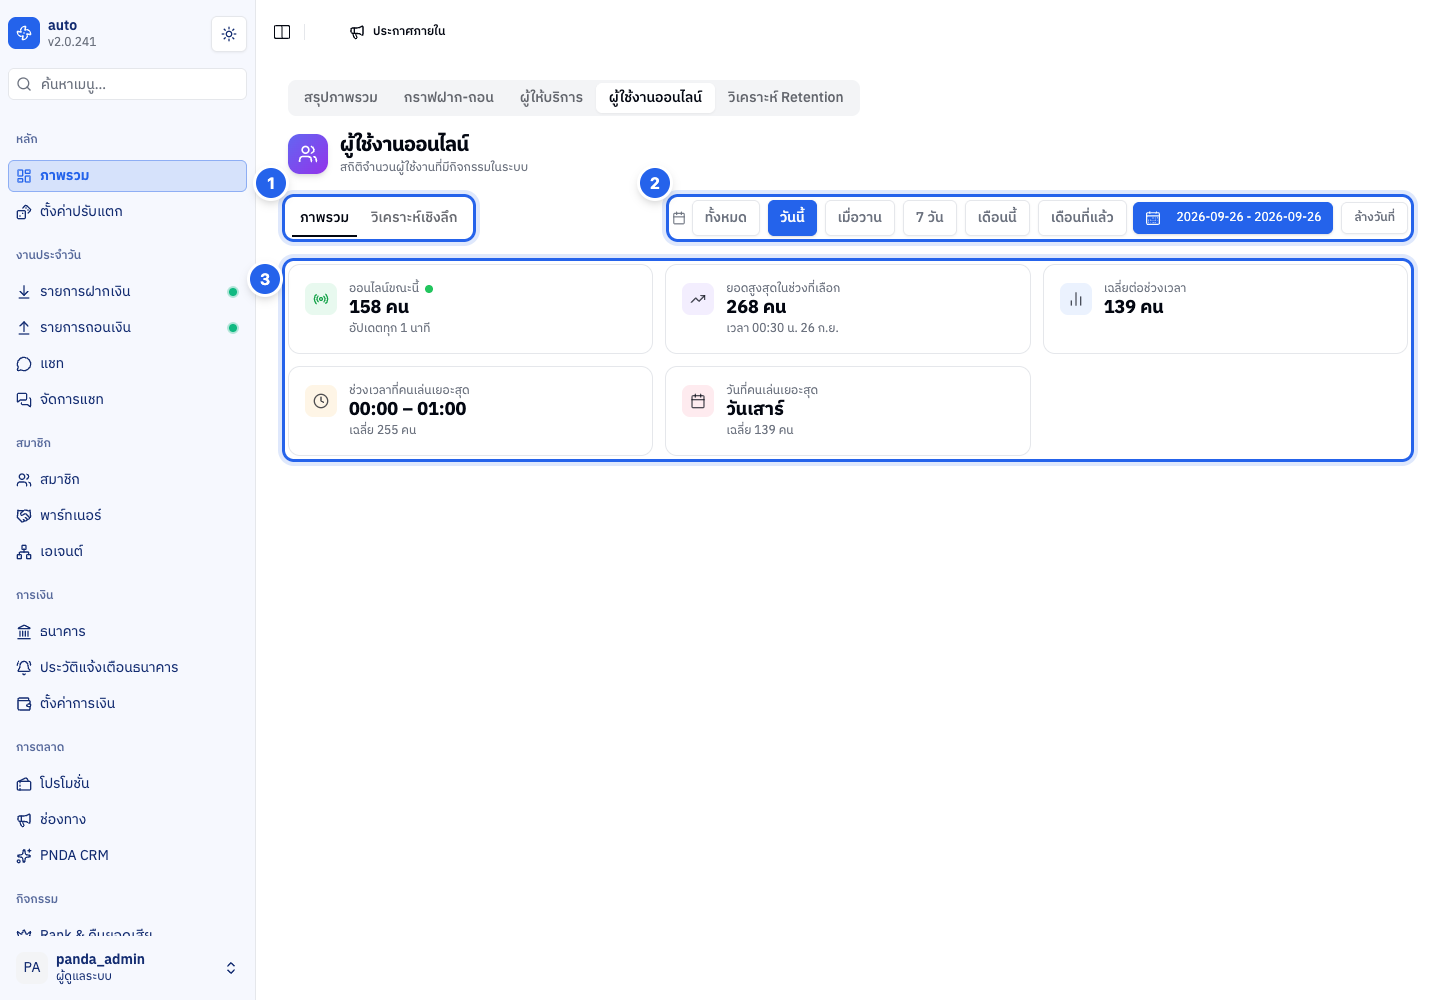1440x1000 pixels.
Task: Select the ผู้ใช้งานออนไลน์ tab
Action: 656,98
